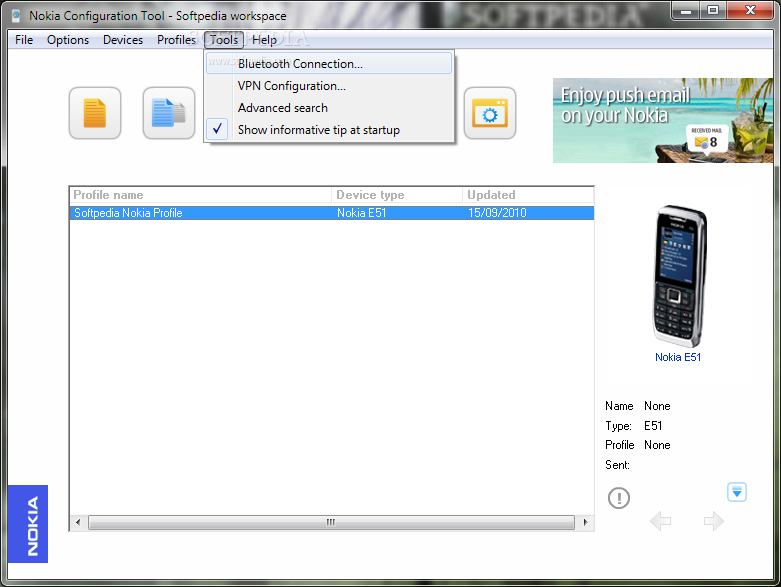The width and height of the screenshot is (781, 587).
Task: Select the Softpedia Nokia Profile row
Action: click(332, 213)
